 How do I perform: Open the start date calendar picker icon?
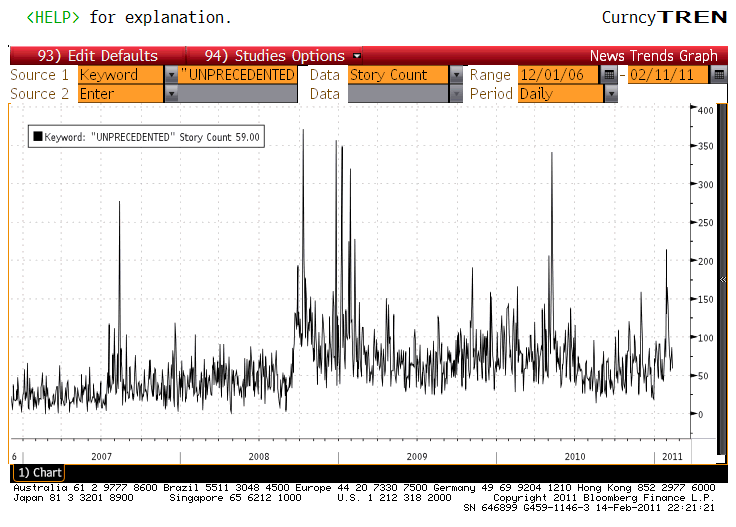tap(609, 75)
